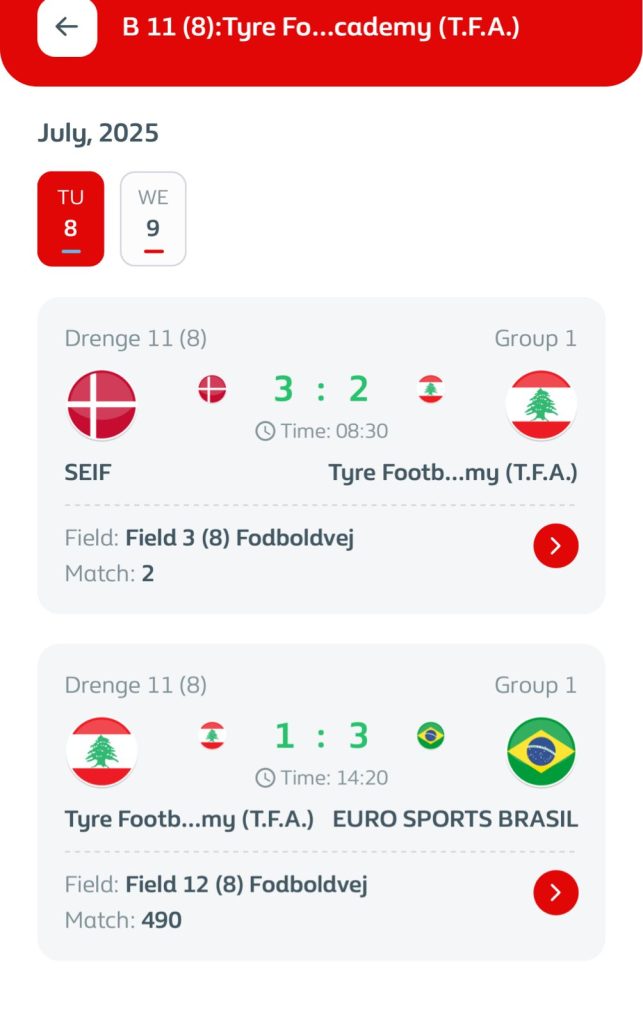
Task: Tap small Denmark flag beside score 3
Action: pos(212,389)
